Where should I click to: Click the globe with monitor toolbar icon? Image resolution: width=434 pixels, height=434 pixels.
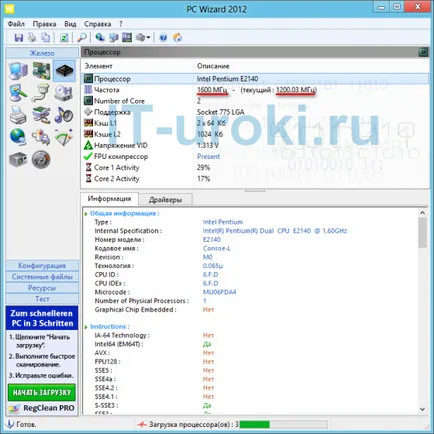(x=100, y=37)
